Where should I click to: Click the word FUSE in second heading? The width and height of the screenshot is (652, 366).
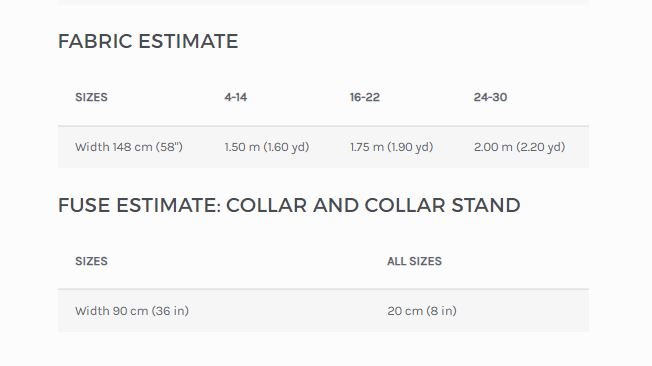pyautogui.click(x=84, y=205)
